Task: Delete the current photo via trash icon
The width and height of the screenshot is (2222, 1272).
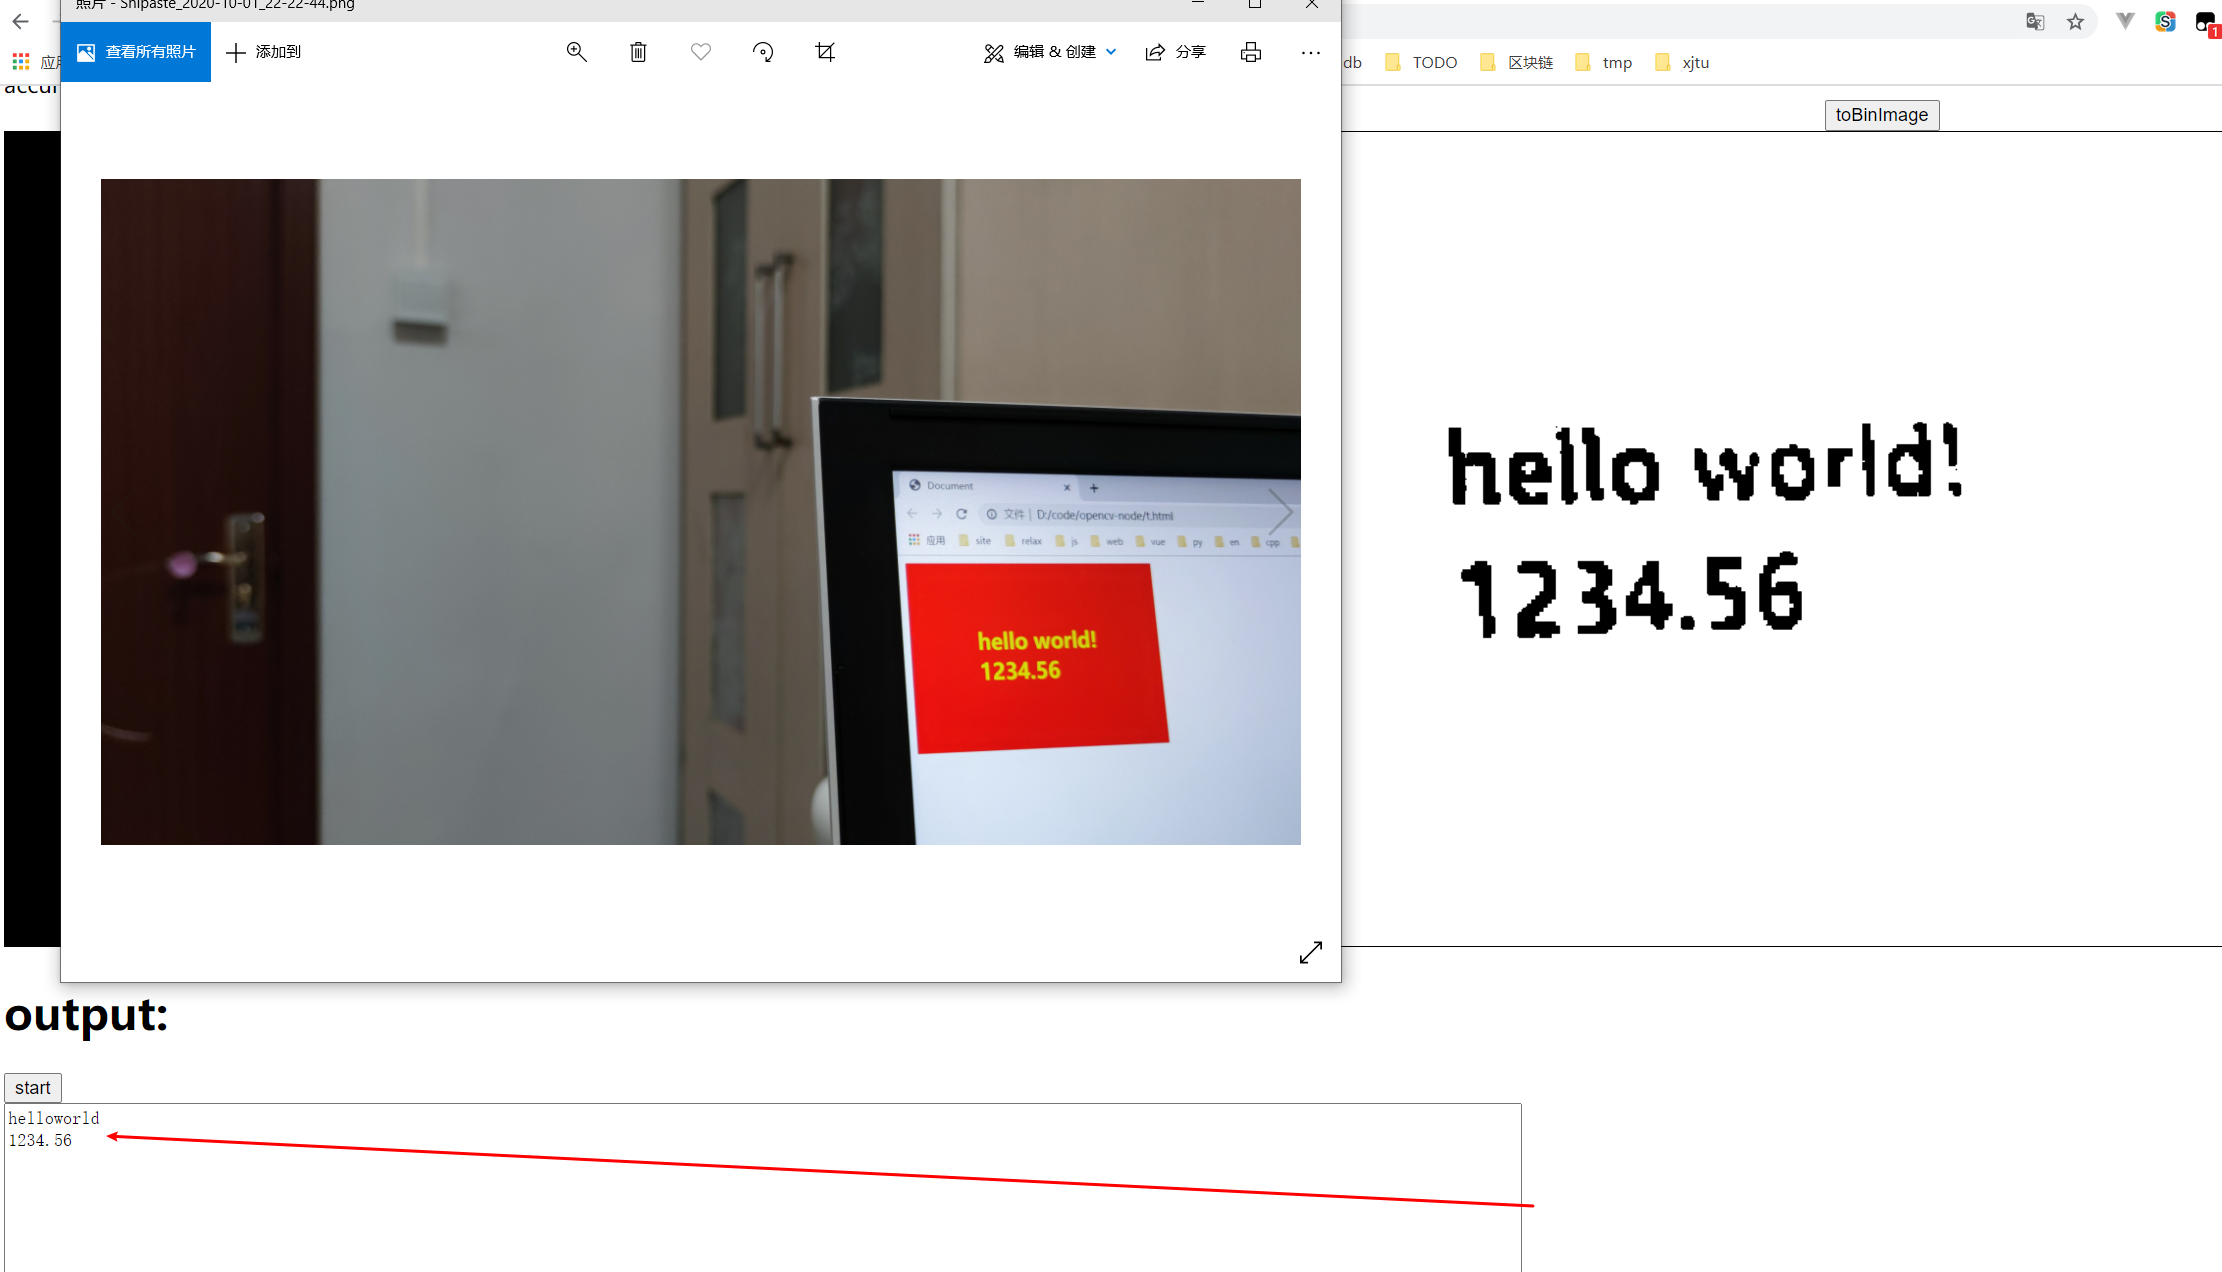Action: pyautogui.click(x=638, y=52)
